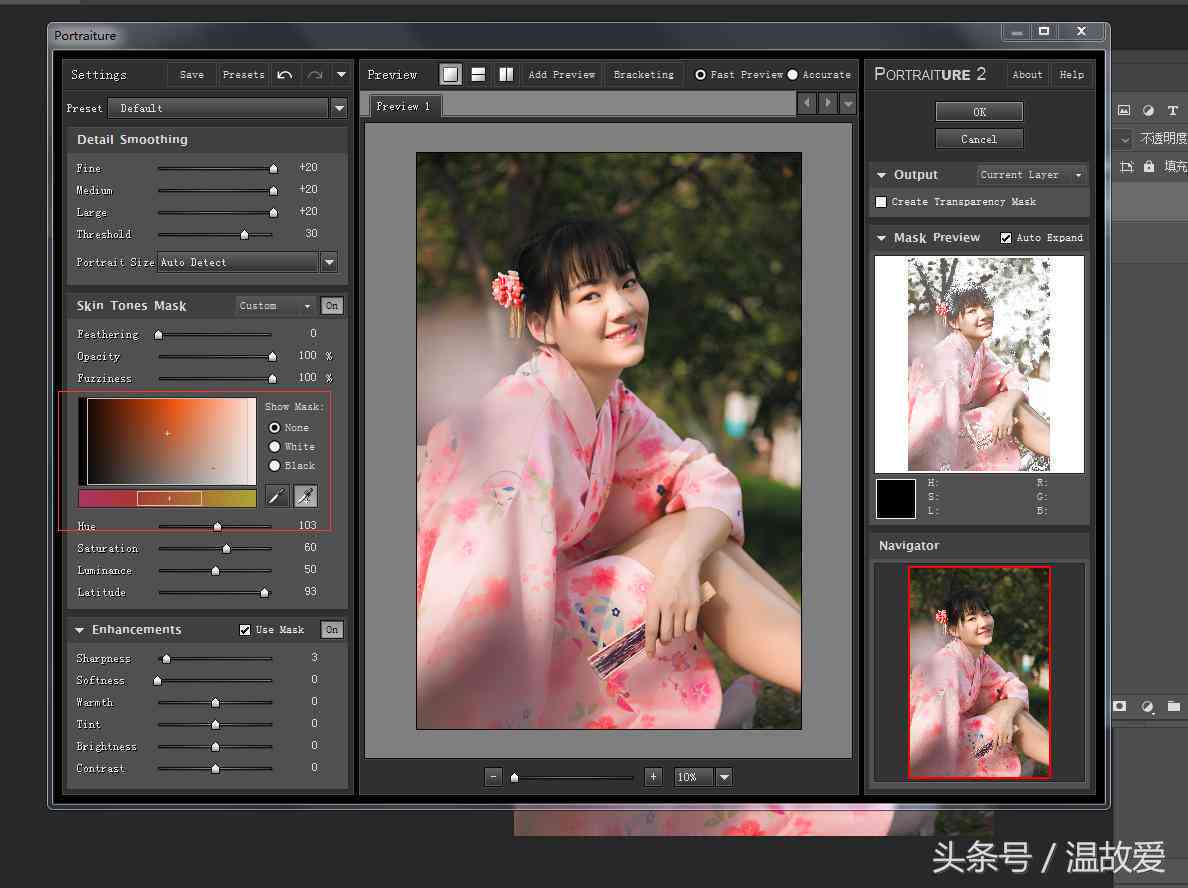Click the Sharpness slider handle

167,659
